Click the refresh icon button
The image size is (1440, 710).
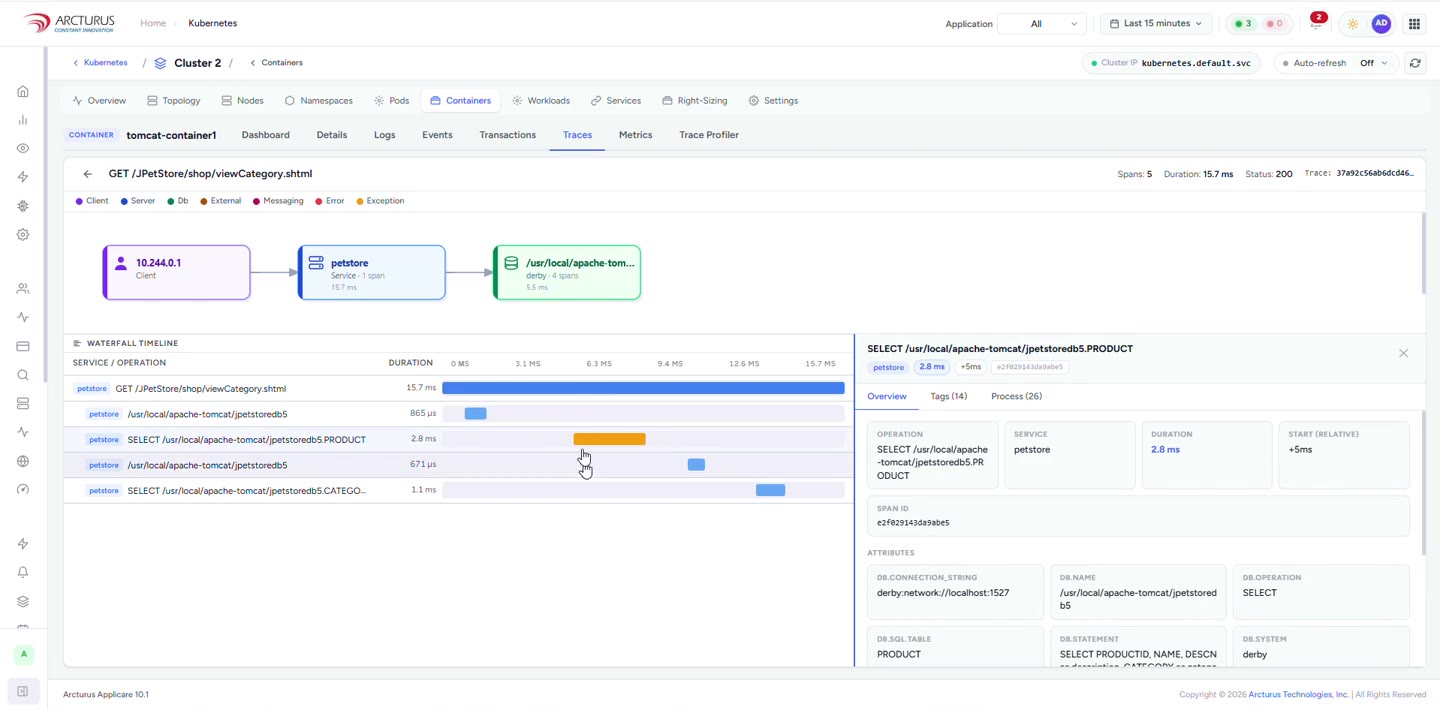pos(1415,63)
